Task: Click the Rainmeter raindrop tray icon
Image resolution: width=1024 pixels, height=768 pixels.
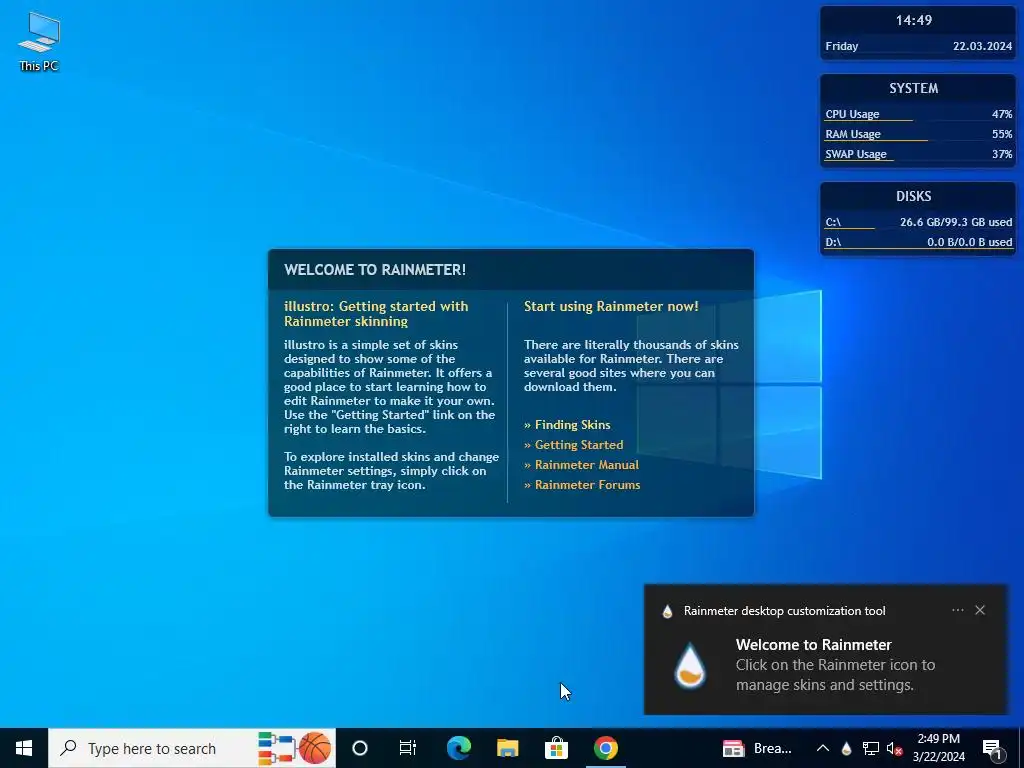Action: click(x=846, y=748)
